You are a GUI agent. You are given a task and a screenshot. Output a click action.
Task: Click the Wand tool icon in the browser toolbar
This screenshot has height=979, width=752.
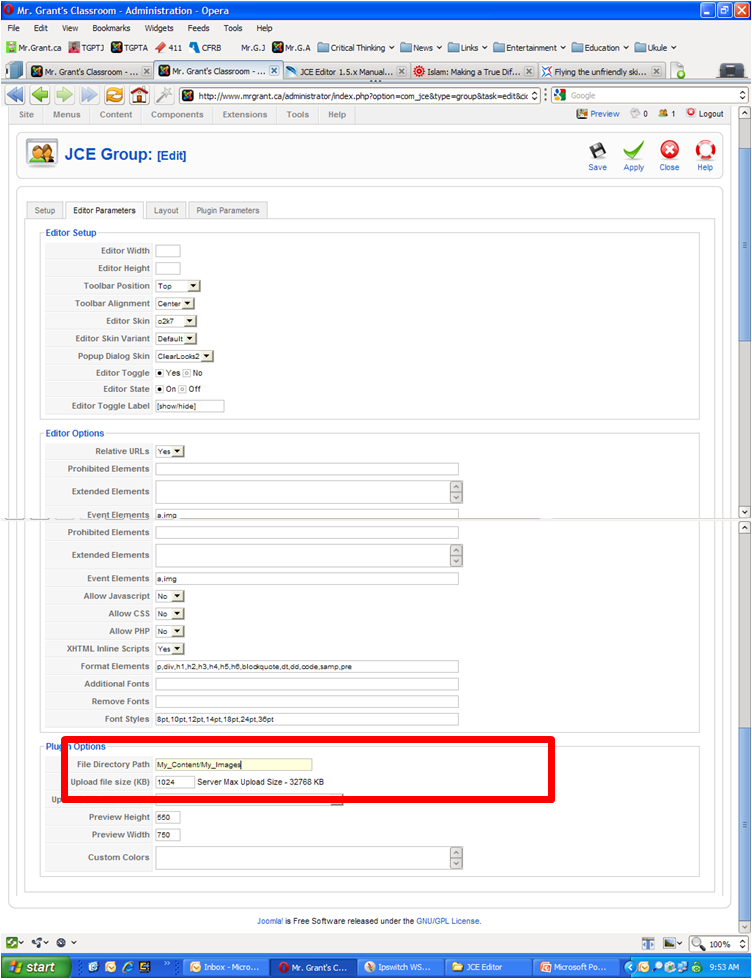pos(165,95)
